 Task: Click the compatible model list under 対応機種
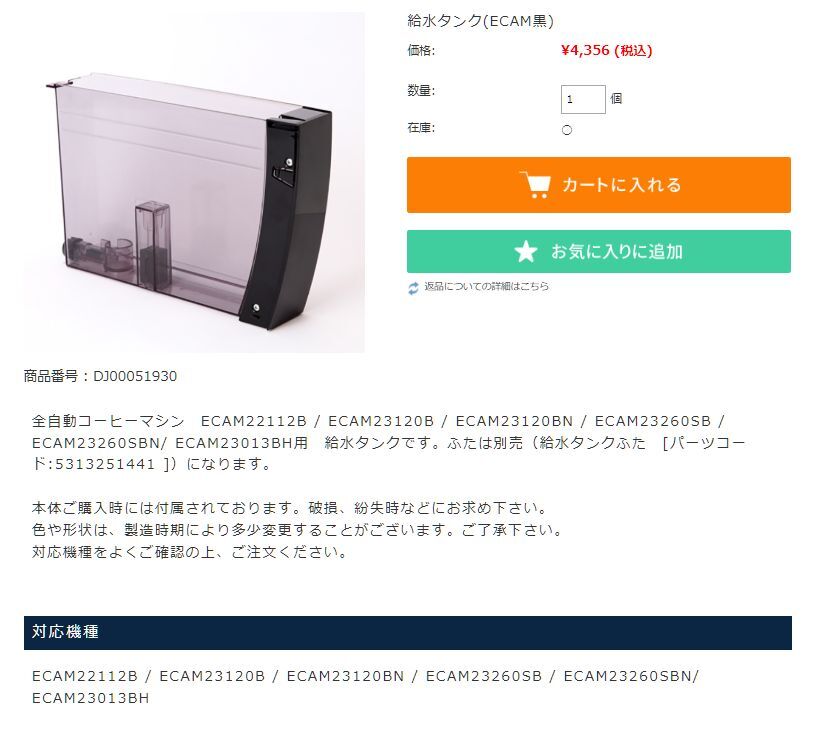click(365, 687)
